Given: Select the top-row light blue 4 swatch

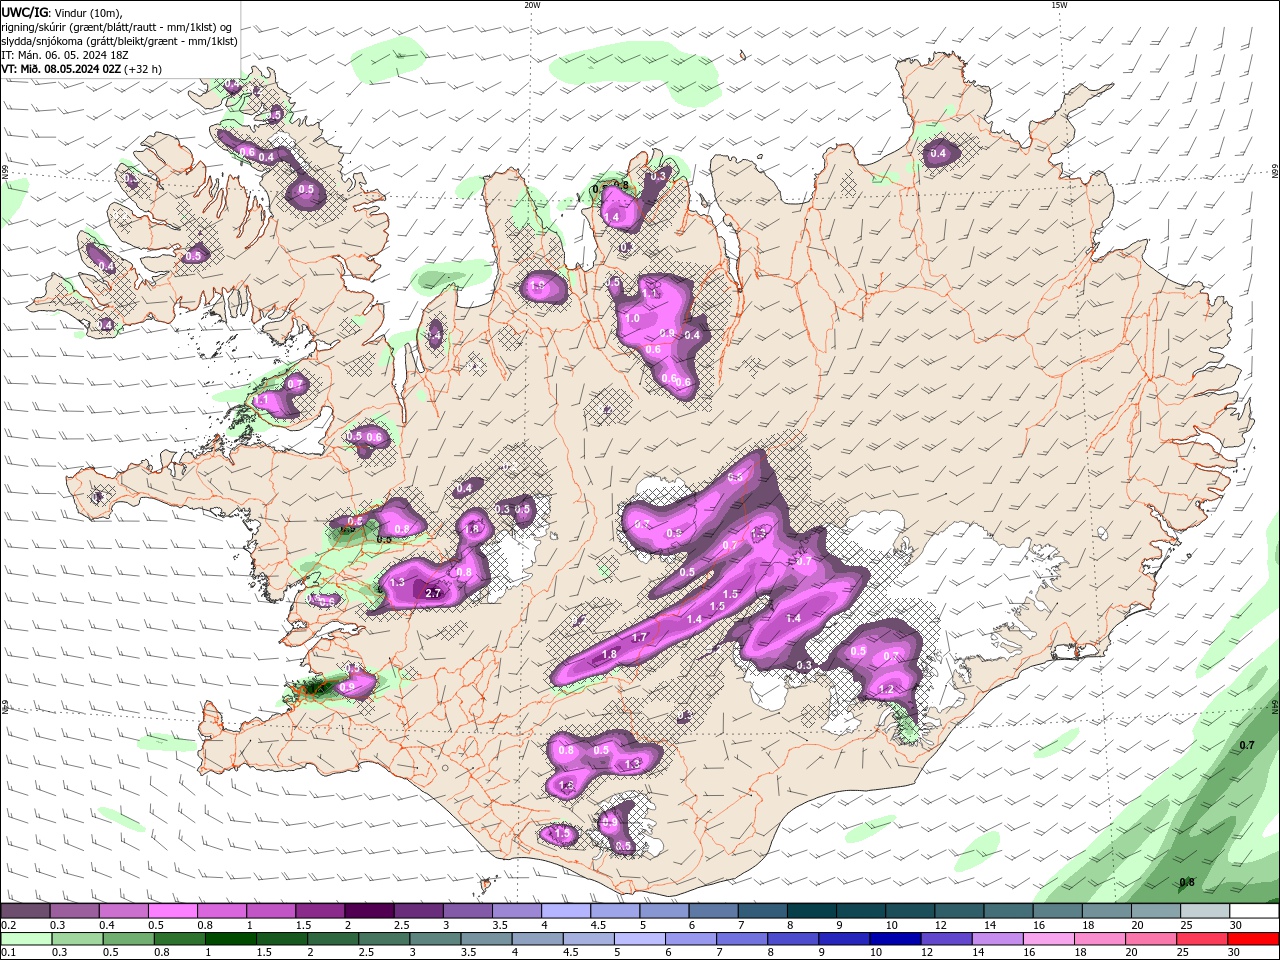Looking at the screenshot, I should point(566,911).
